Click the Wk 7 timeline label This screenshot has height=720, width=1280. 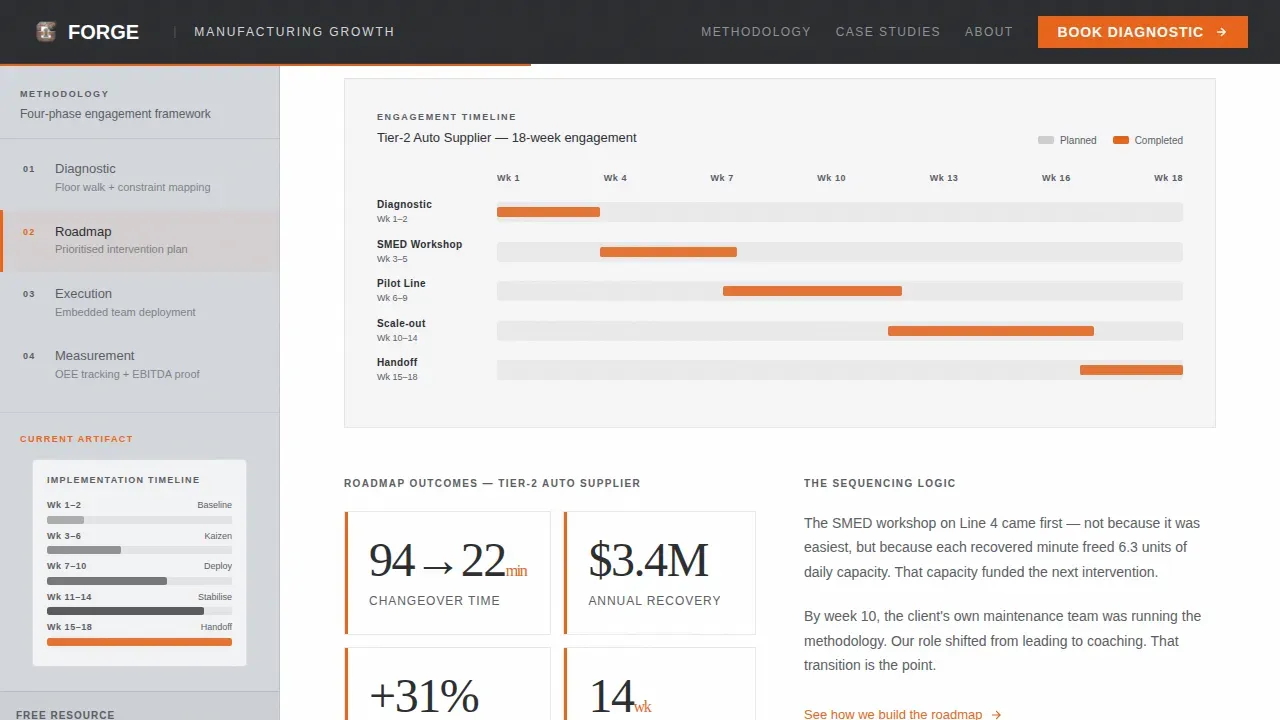[722, 178]
